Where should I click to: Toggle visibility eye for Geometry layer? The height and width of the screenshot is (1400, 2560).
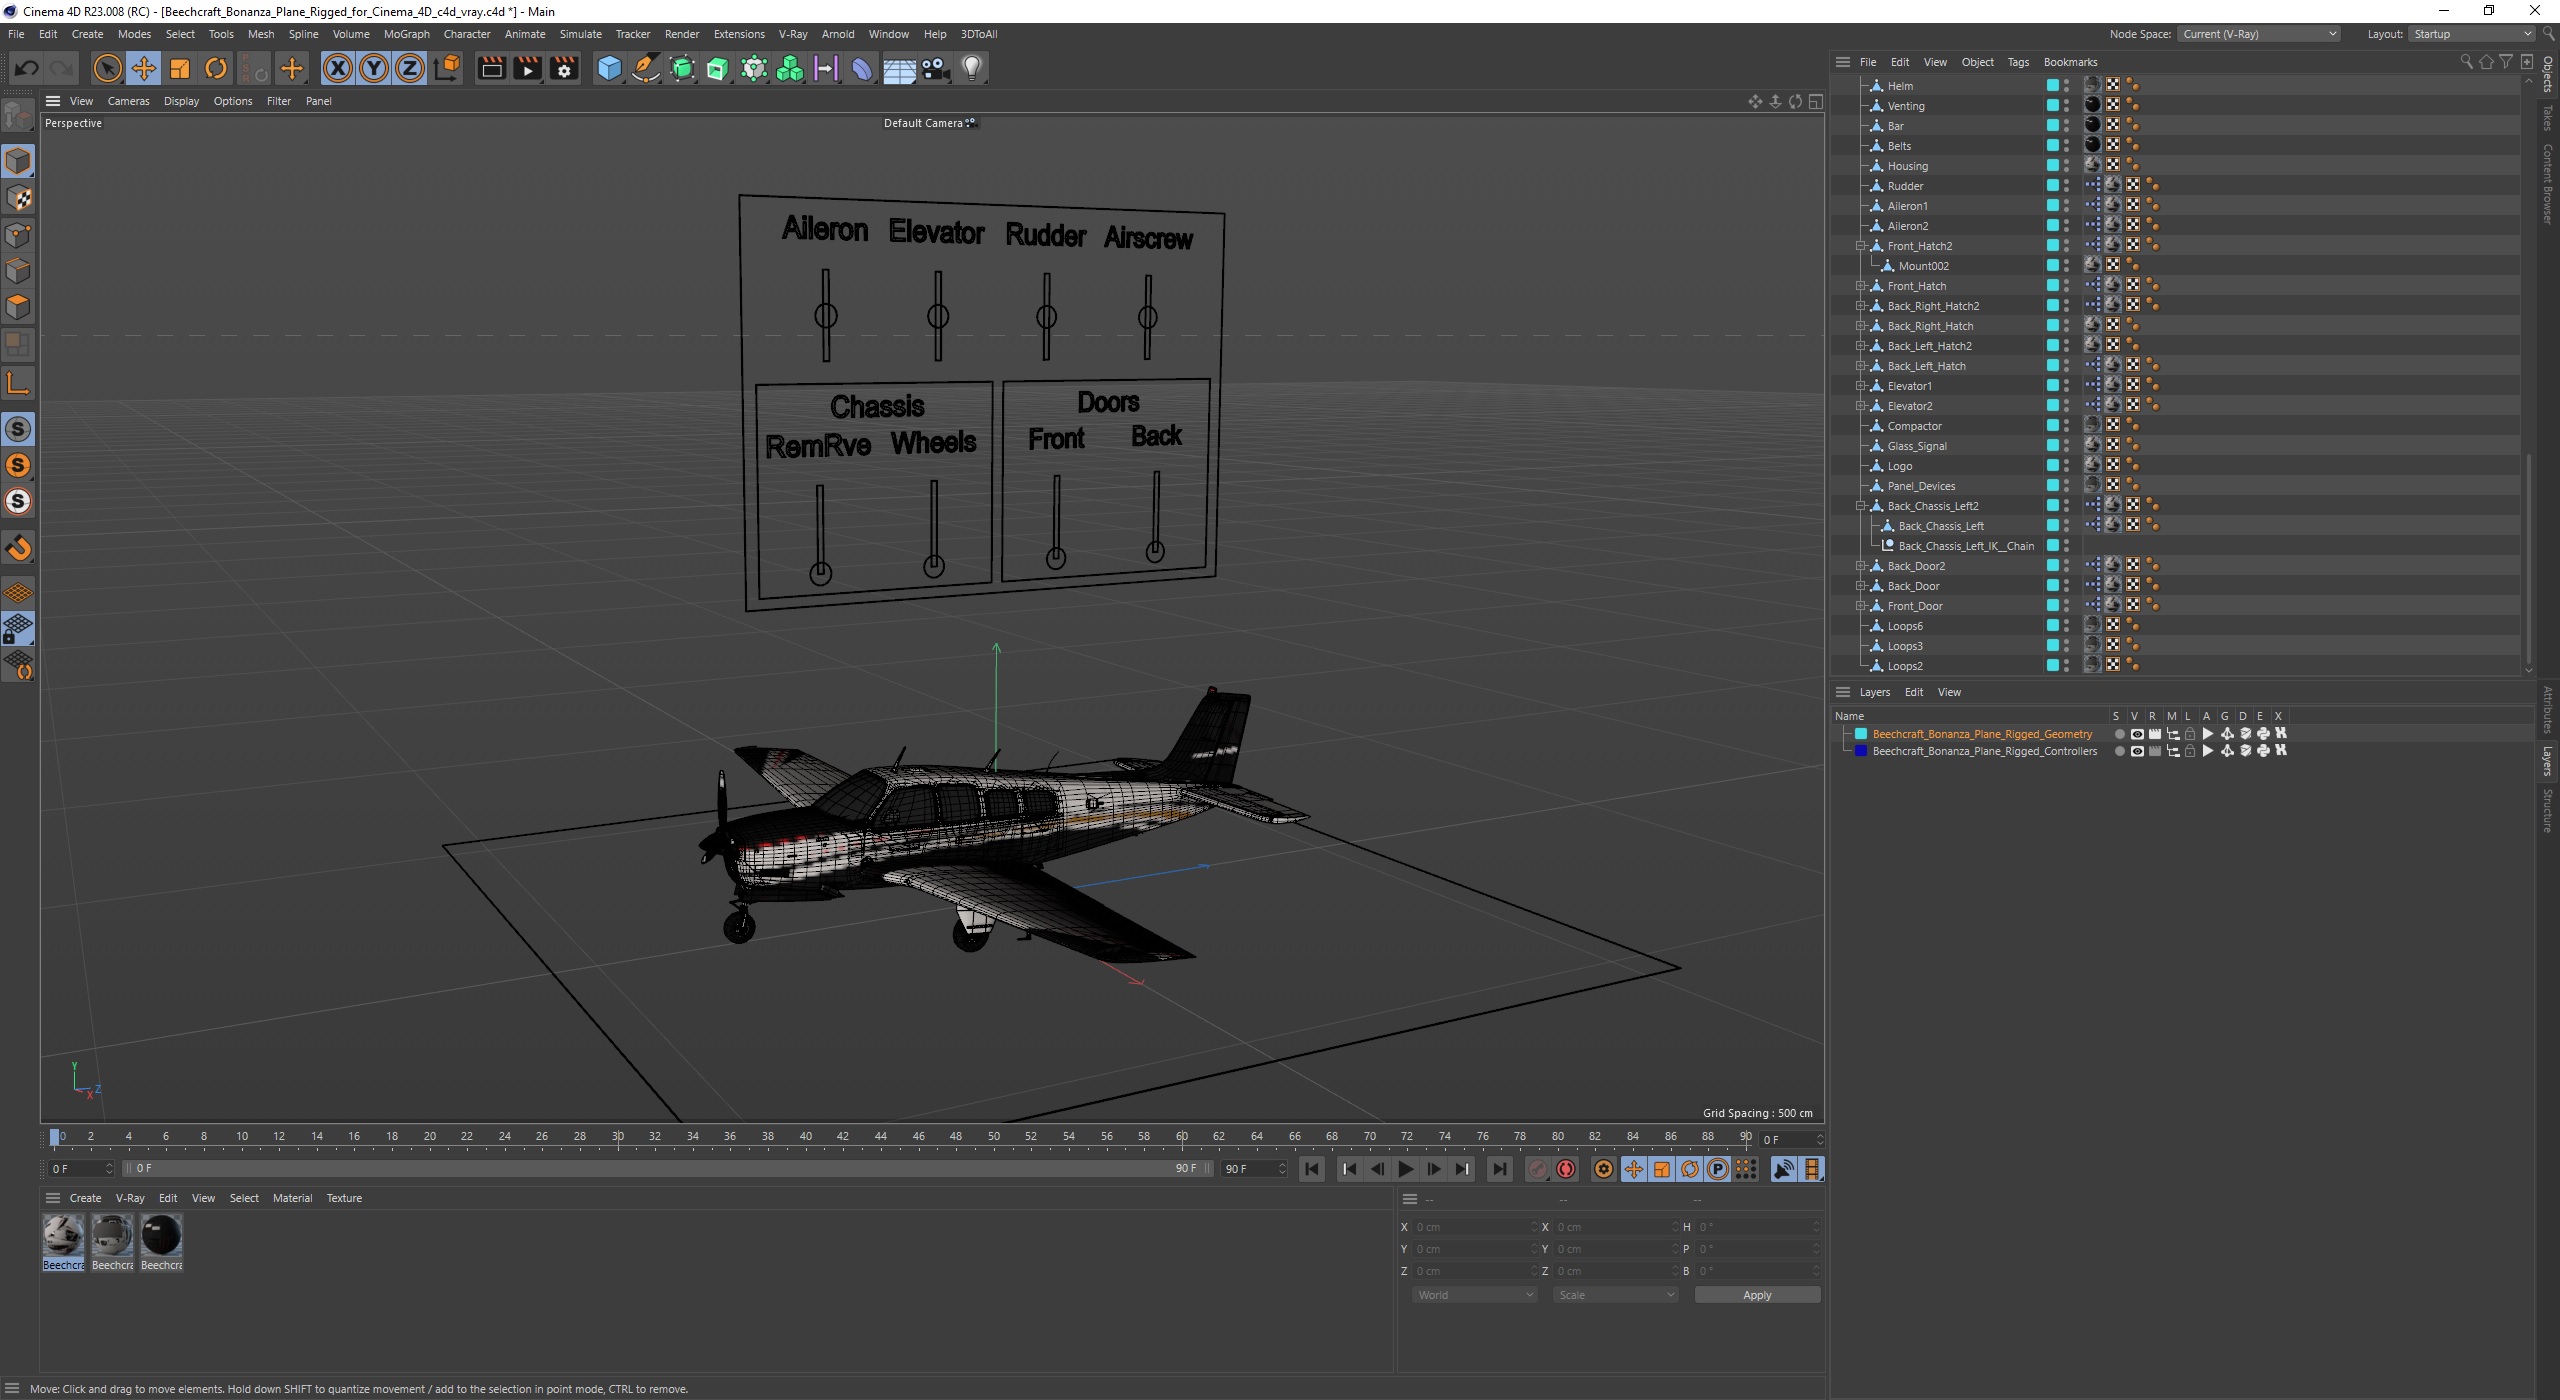point(2136,734)
